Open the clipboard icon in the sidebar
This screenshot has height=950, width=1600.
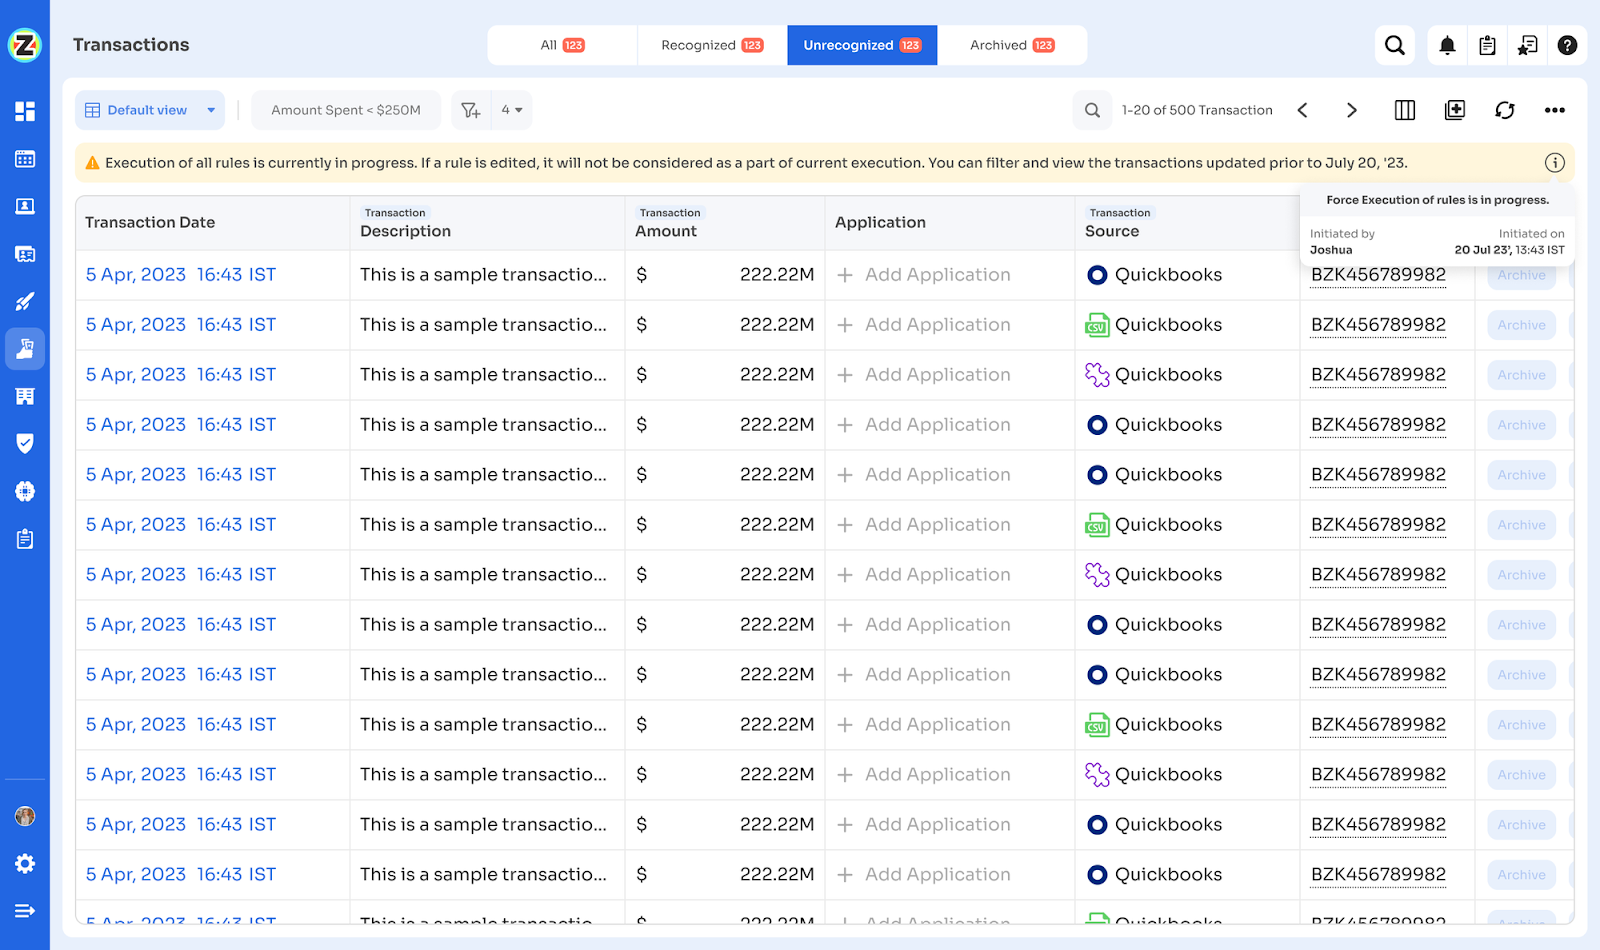(25, 539)
